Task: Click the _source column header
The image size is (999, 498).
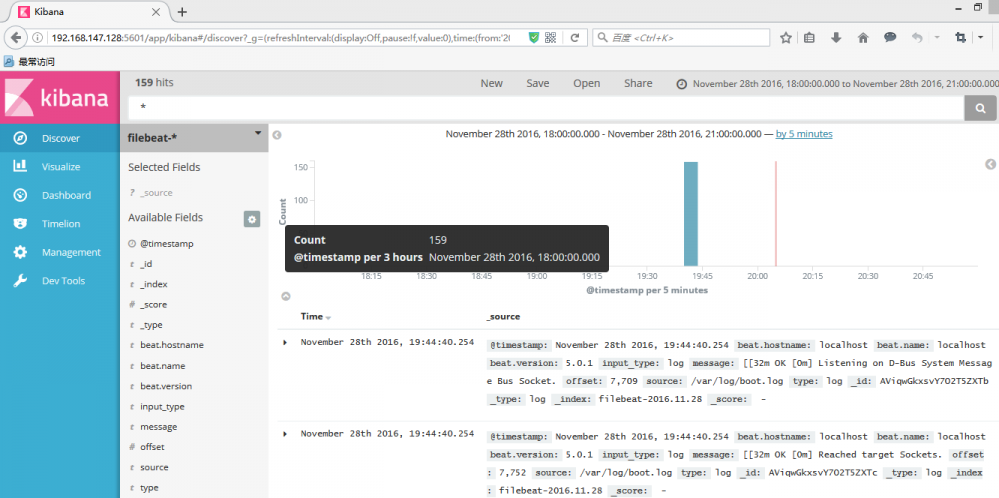Action: coord(503,317)
